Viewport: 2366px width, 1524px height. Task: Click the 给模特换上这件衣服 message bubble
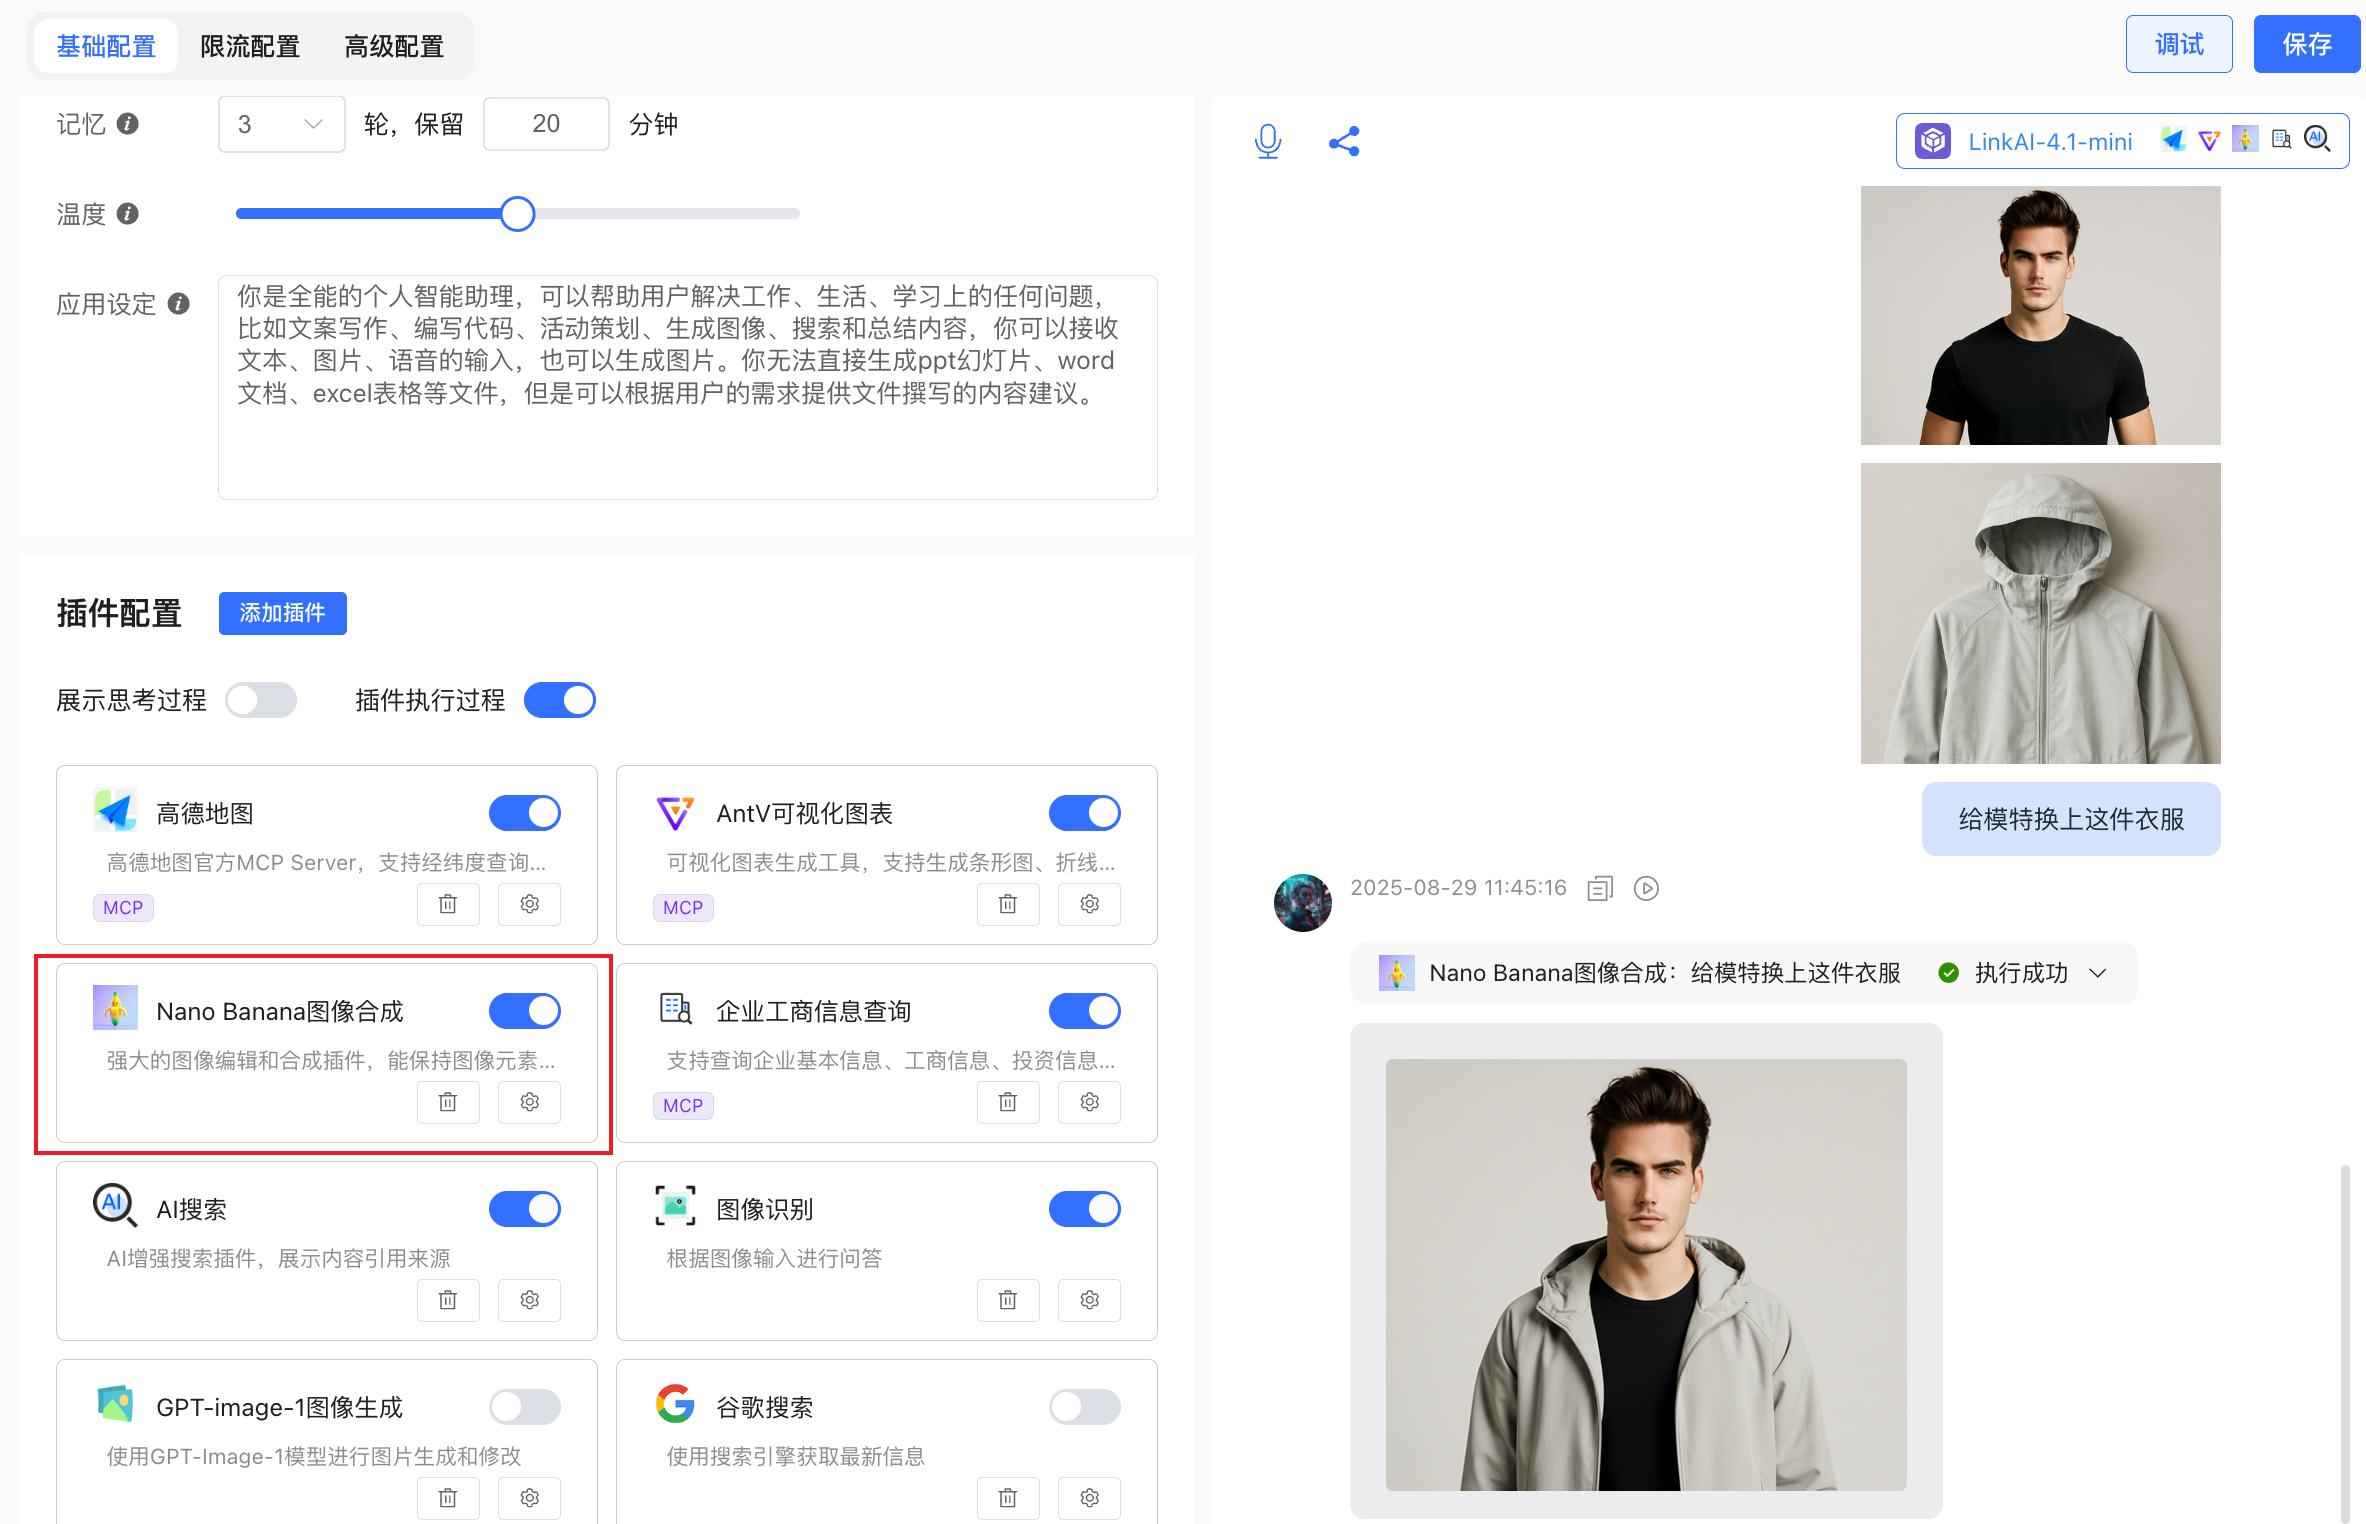point(2071,819)
